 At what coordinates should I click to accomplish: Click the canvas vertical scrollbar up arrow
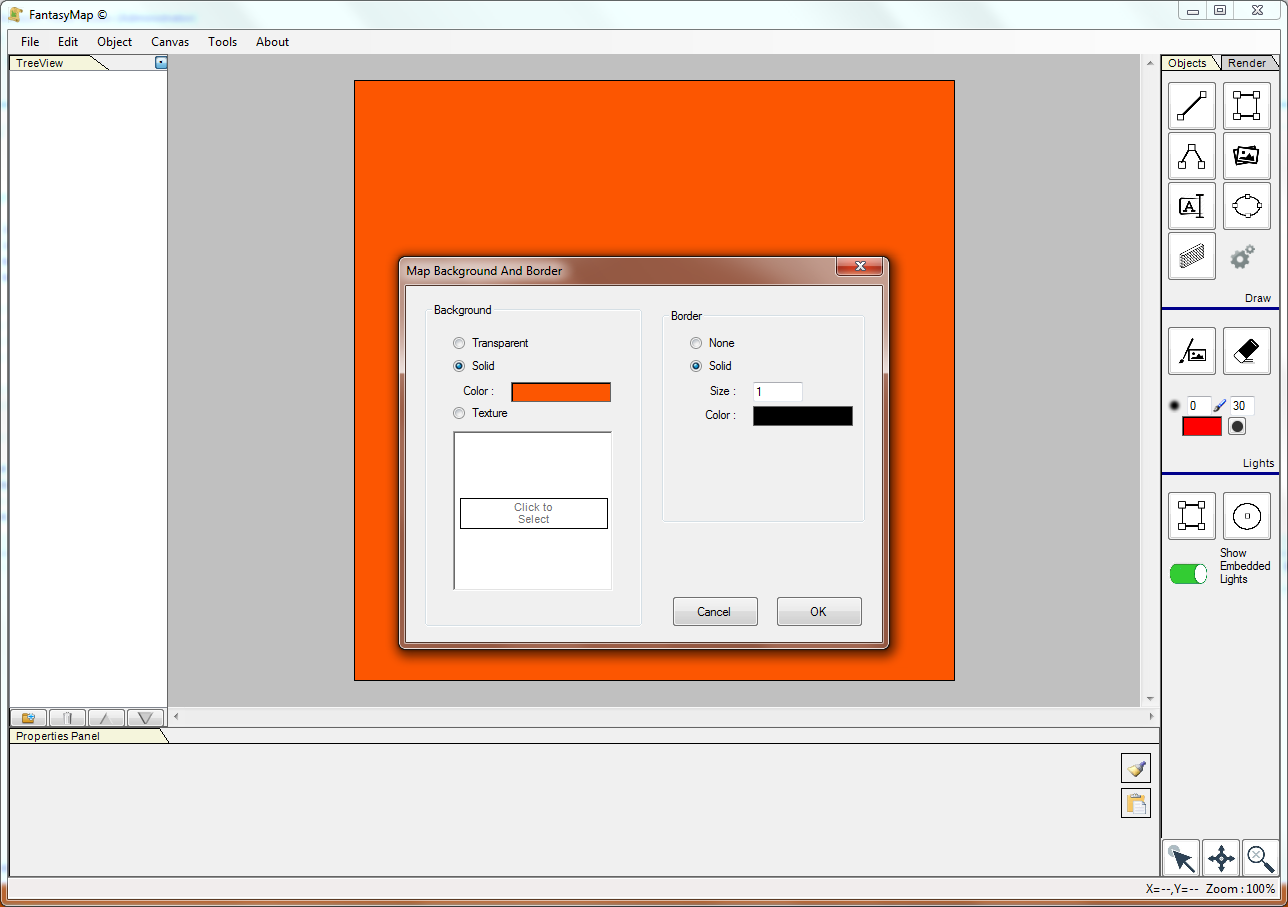coord(1151,63)
